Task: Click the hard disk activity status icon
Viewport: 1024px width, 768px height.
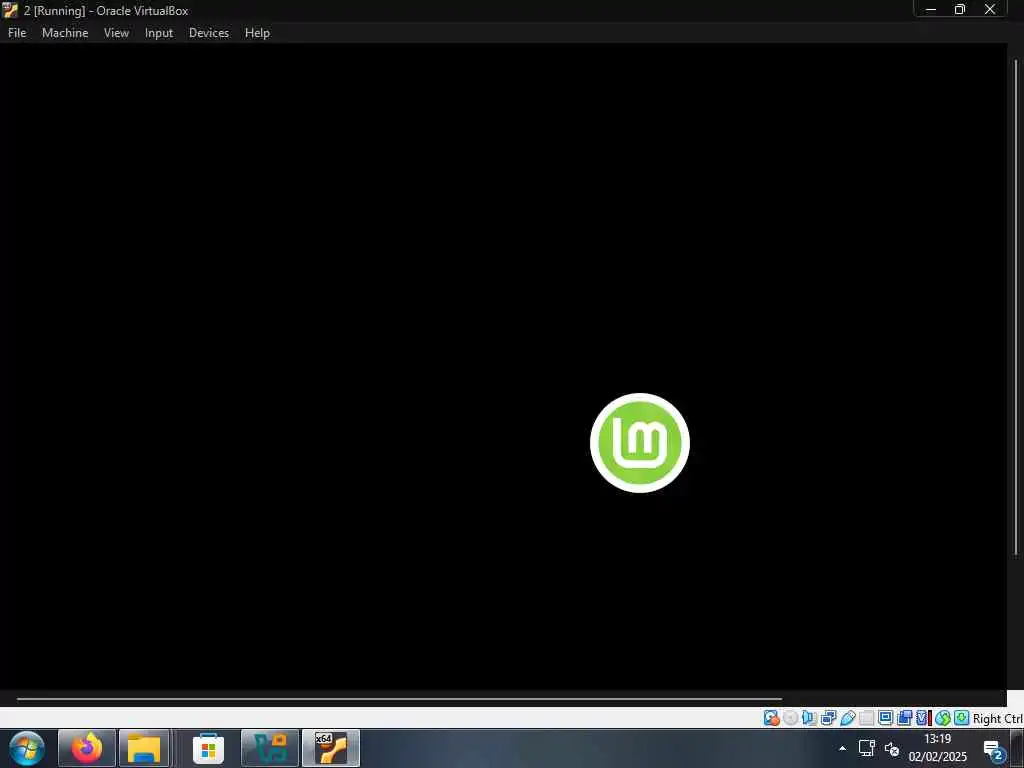Action: tap(771, 718)
